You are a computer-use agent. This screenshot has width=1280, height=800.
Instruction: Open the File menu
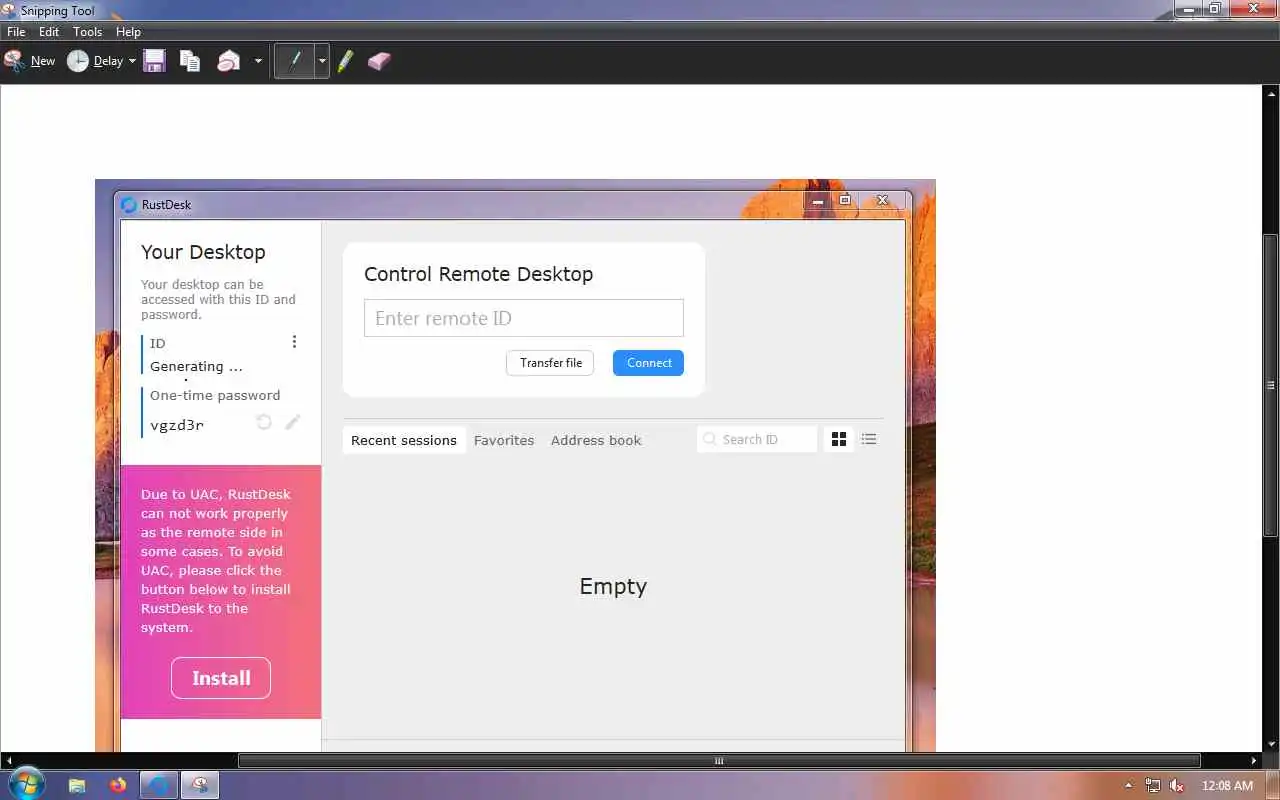16,32
